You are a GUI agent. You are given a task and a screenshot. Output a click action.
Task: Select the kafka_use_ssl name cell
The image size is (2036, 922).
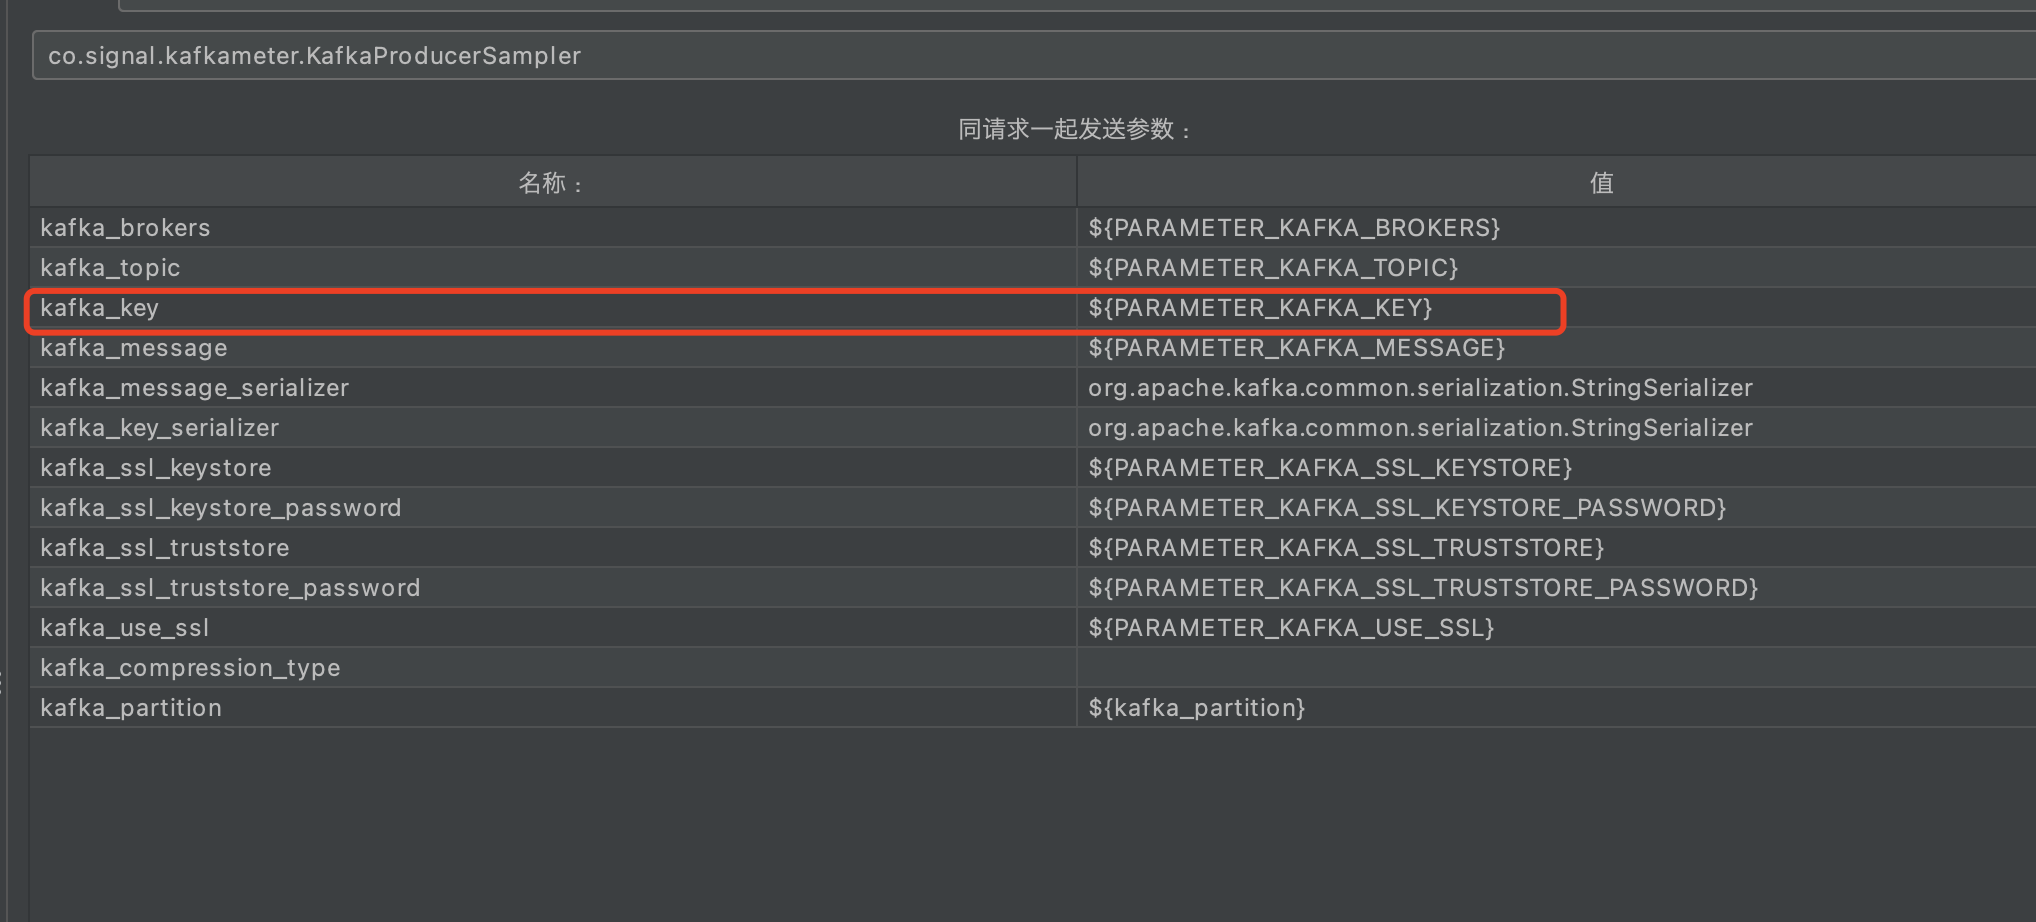coord(553,628)
